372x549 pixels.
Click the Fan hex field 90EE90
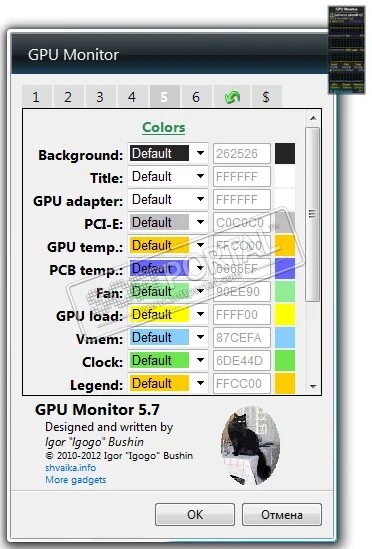click(x=242, y=292)
